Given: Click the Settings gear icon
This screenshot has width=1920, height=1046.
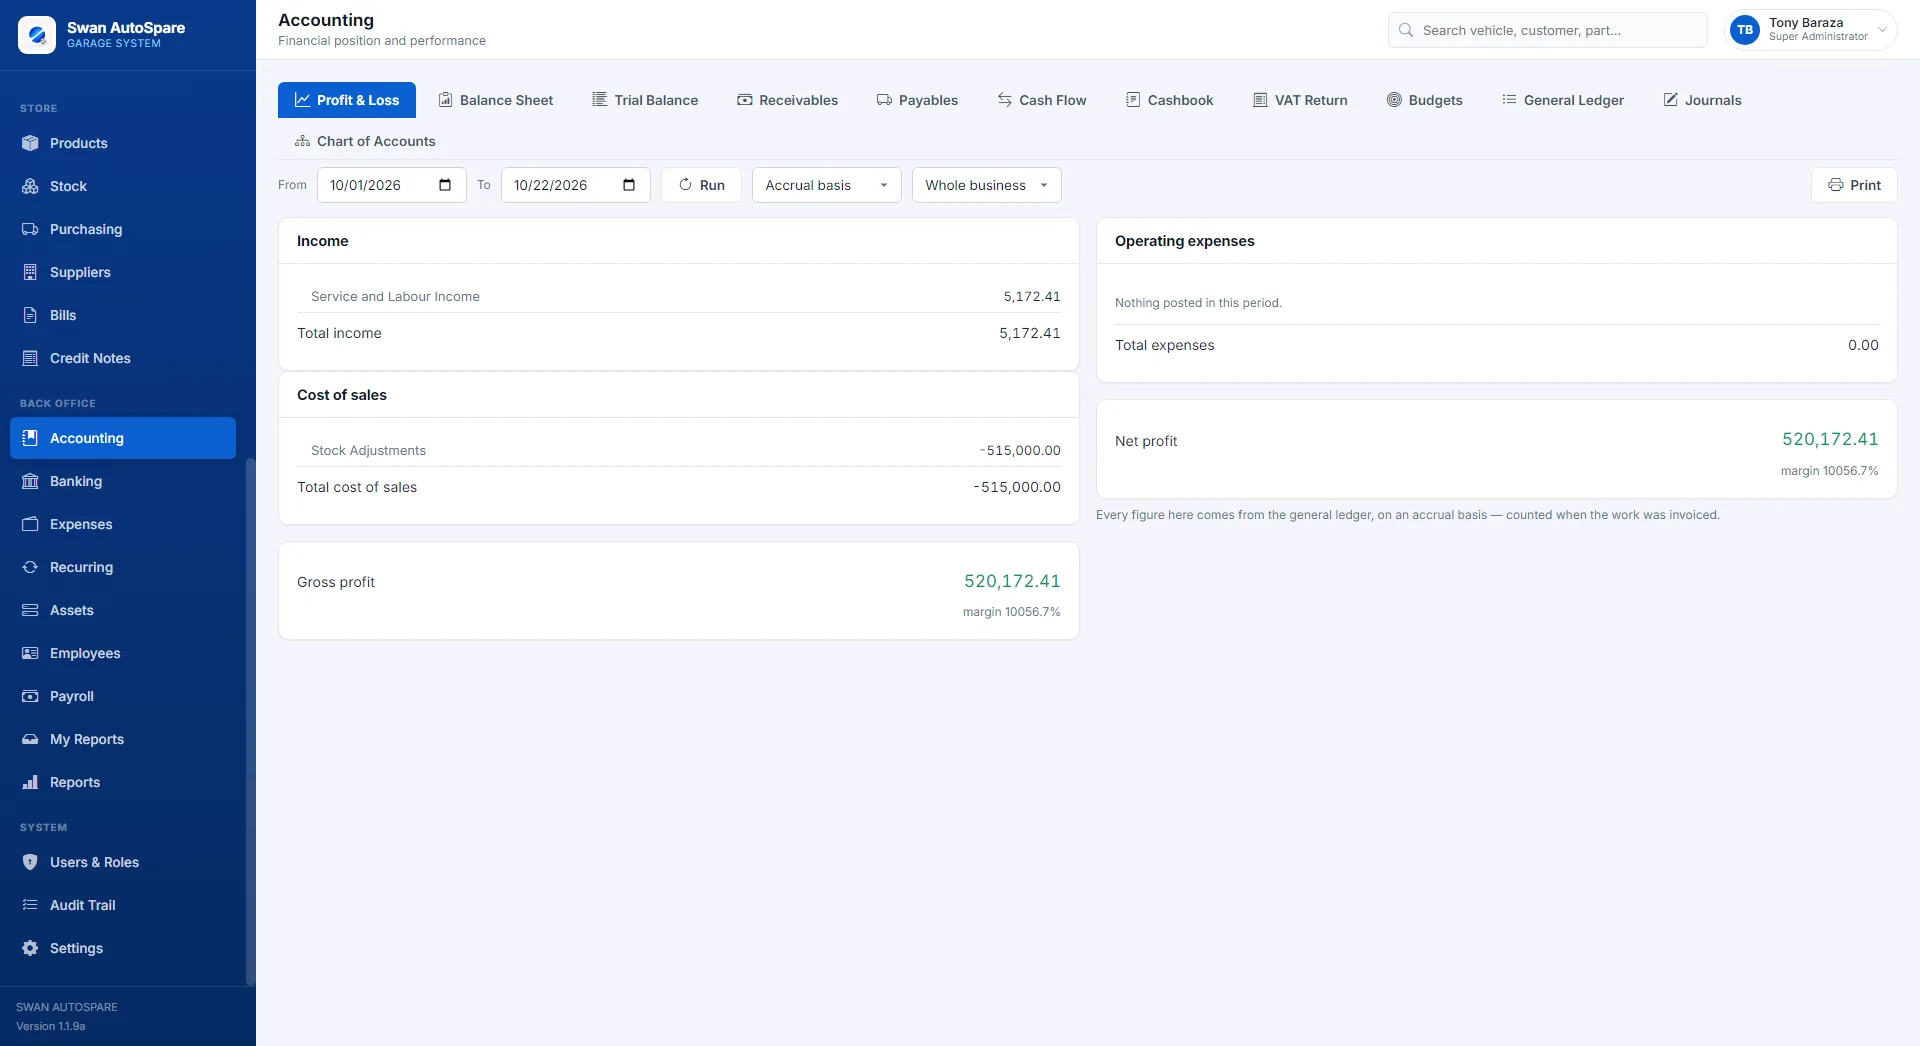Looking at the screenshot, I should coord(30,948).
